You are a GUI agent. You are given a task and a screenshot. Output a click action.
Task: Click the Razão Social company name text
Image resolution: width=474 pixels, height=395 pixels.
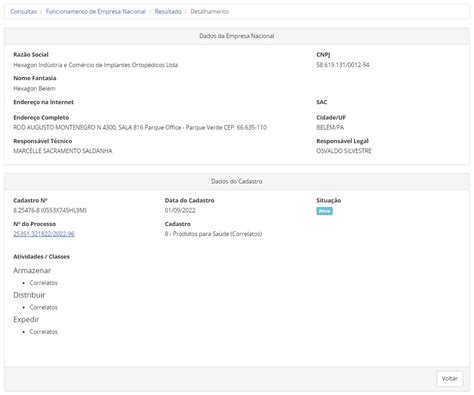95,65
